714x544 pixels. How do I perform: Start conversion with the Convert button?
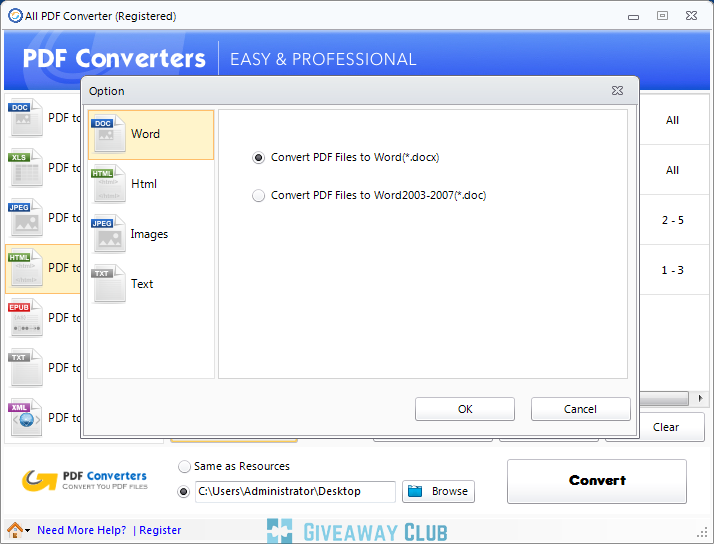(597, 481)
